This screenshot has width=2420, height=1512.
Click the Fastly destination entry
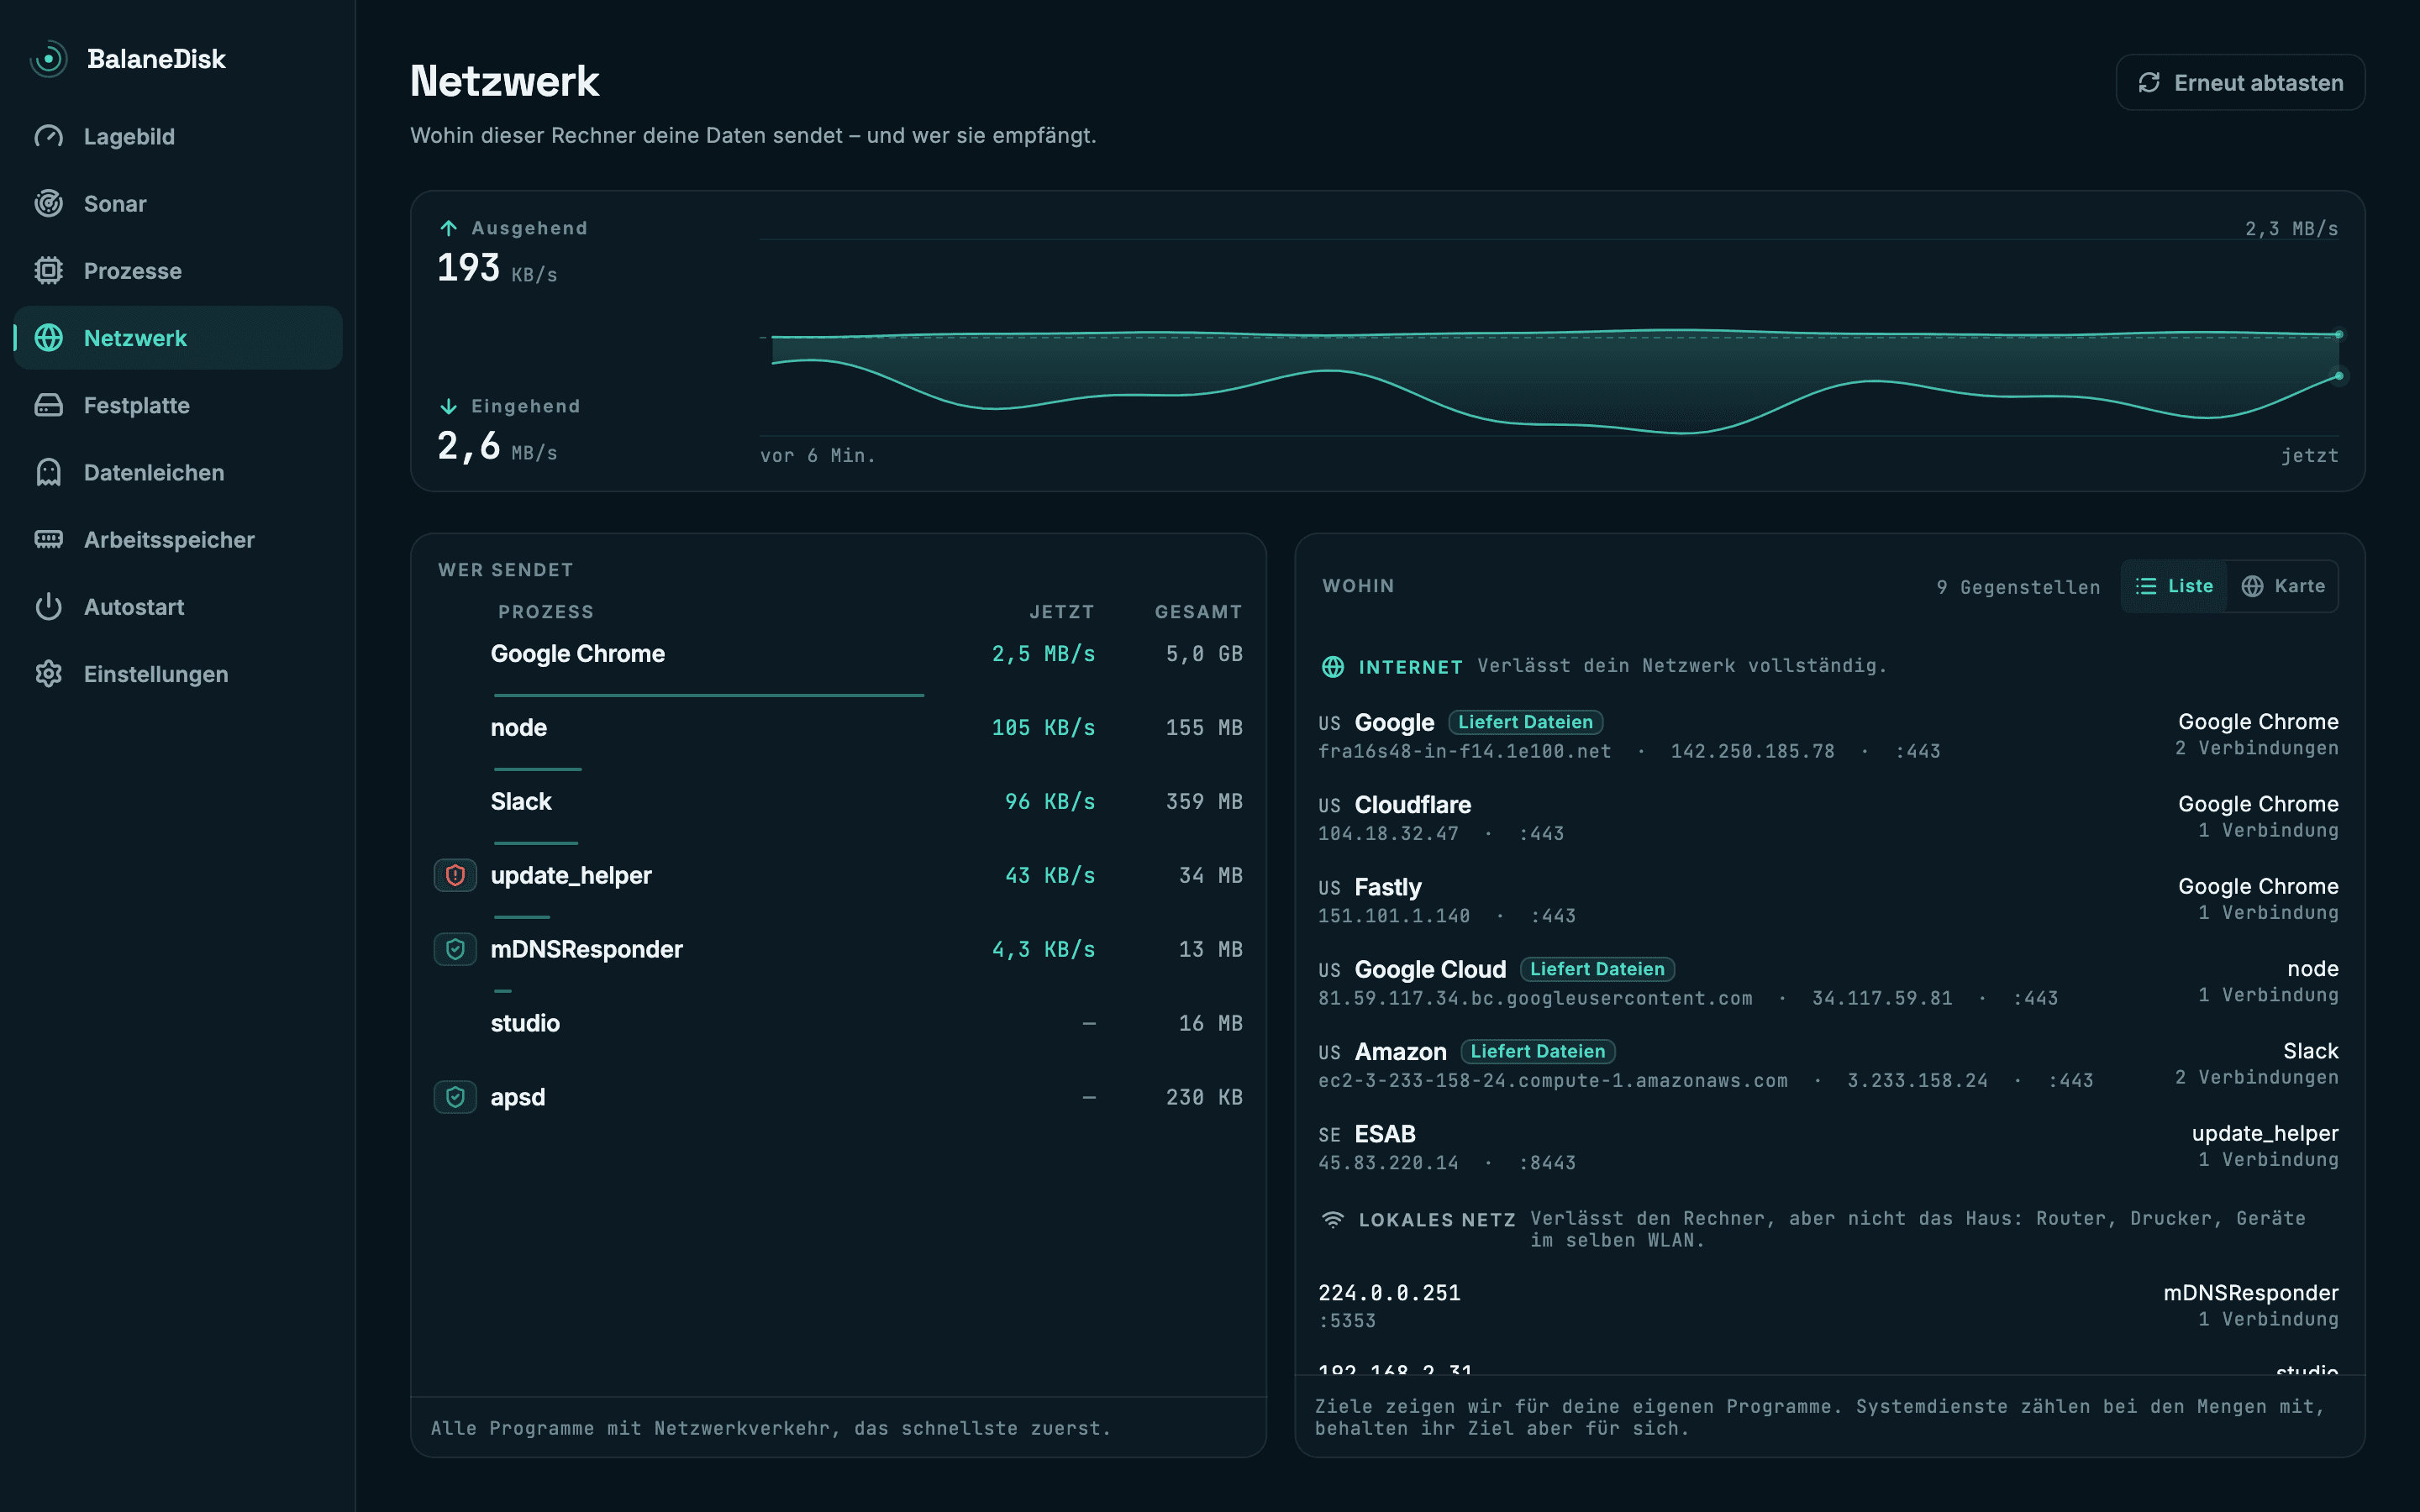pos(1828,899)
